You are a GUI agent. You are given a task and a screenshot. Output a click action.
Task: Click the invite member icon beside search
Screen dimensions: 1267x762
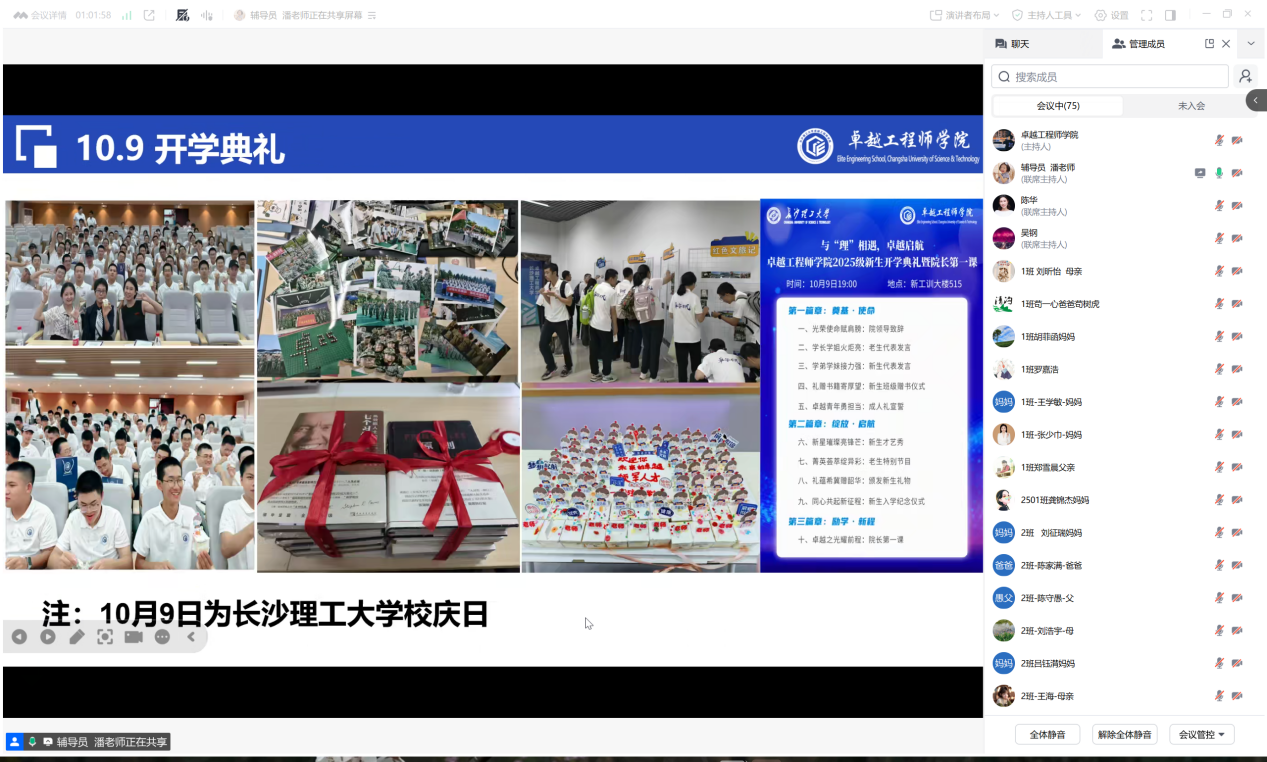pos(1245,76)
